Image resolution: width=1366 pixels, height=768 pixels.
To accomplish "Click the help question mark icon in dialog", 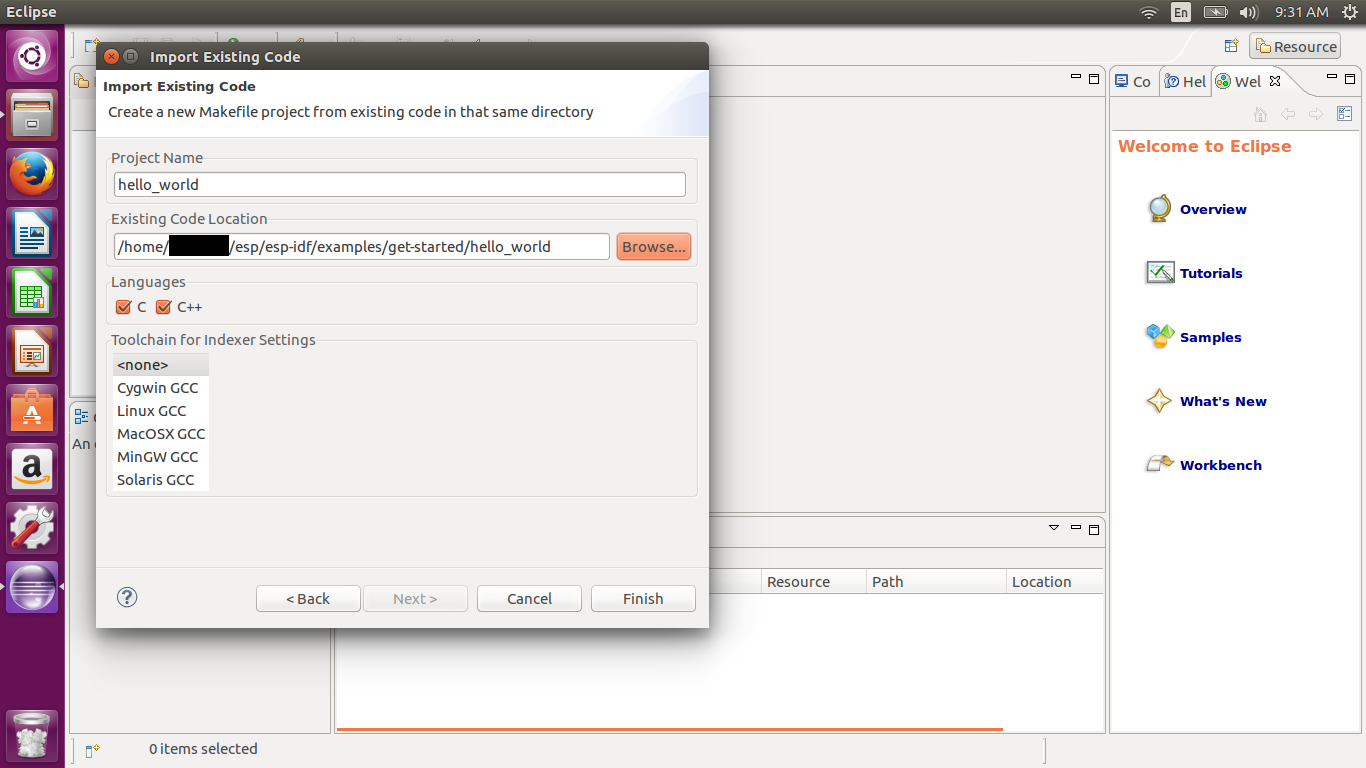I will [127, 597].
